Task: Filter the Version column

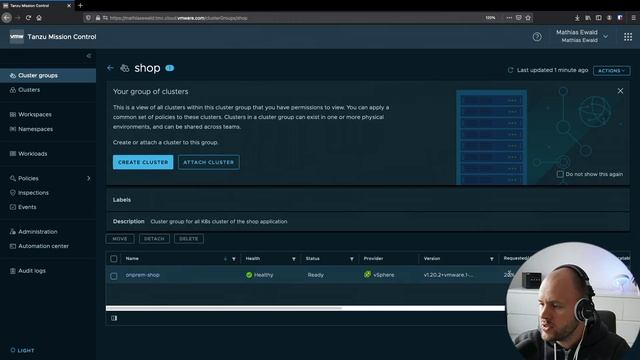Action: tap(491, 259)
